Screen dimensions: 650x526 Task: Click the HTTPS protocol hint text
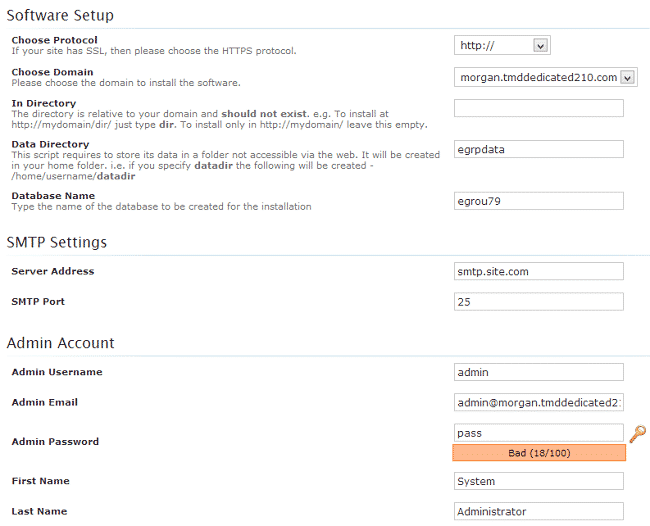point(154,51)
